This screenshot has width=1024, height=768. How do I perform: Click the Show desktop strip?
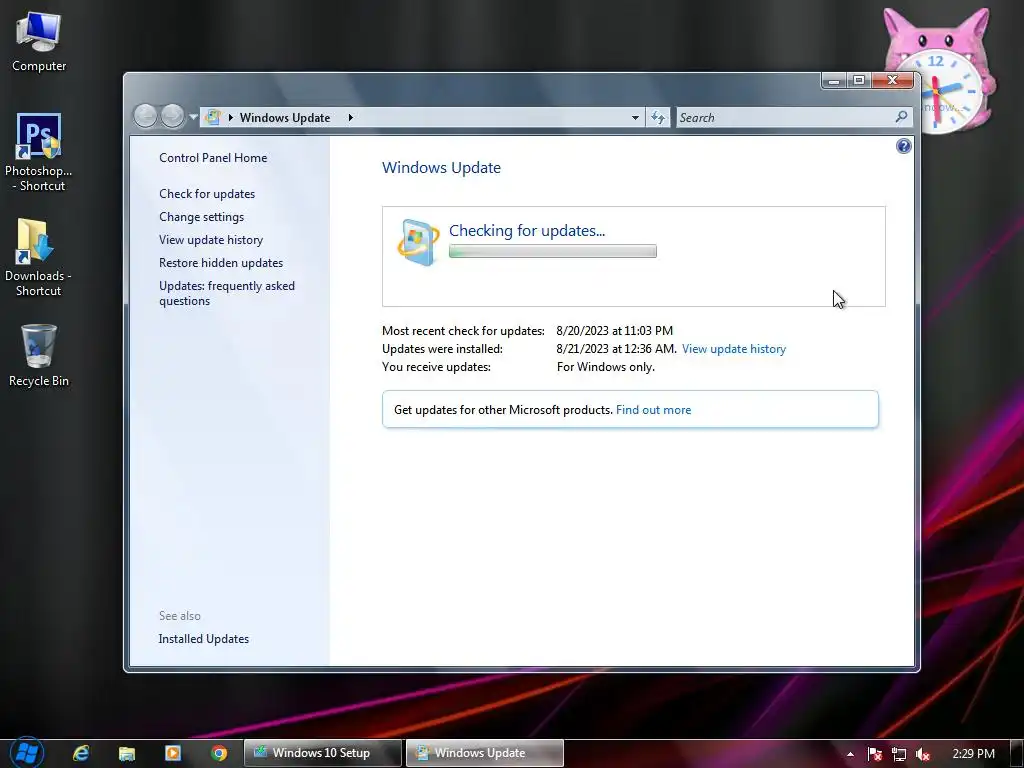(1018, 754)
